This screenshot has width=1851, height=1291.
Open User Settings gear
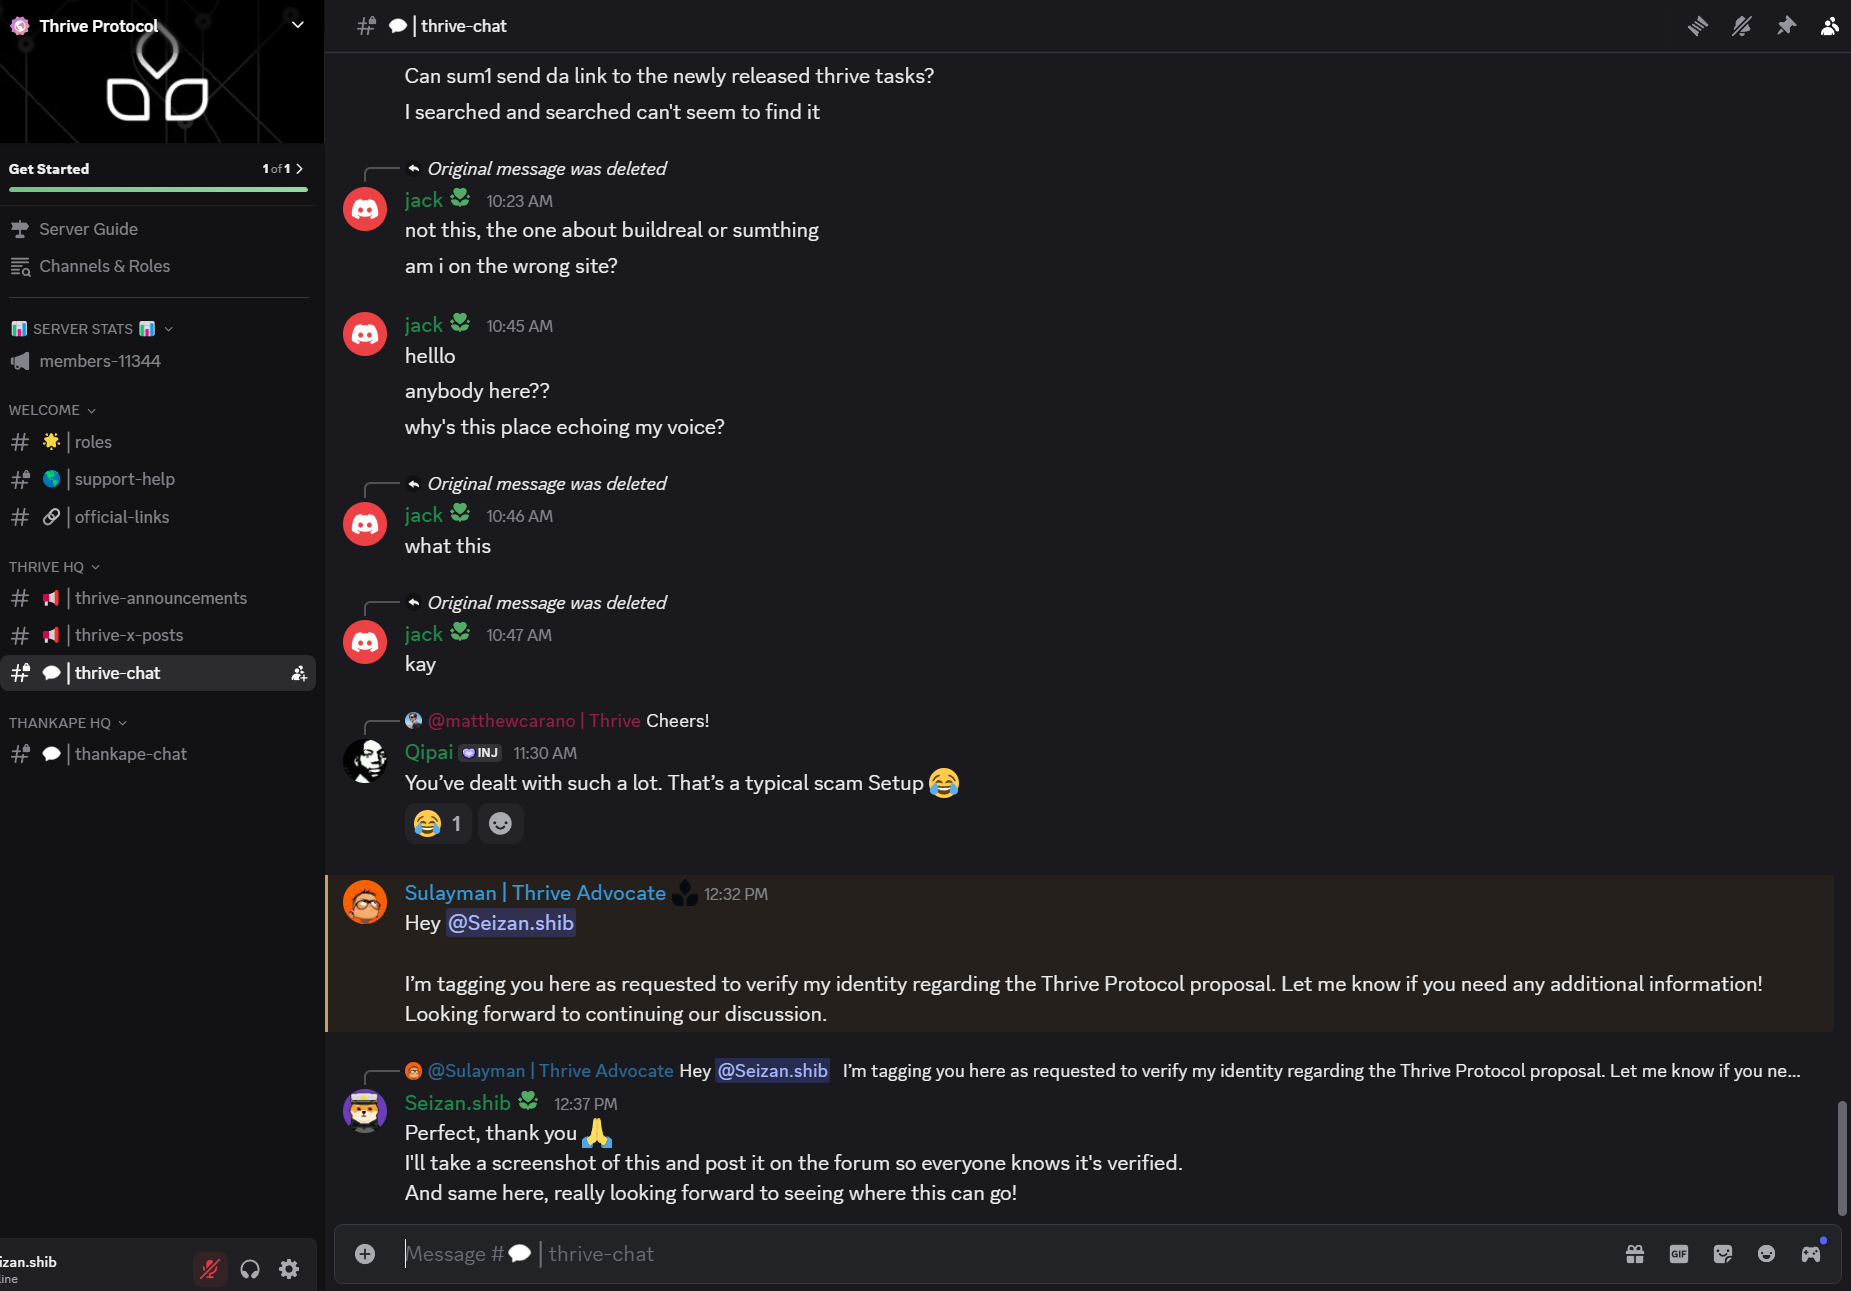289,1269
